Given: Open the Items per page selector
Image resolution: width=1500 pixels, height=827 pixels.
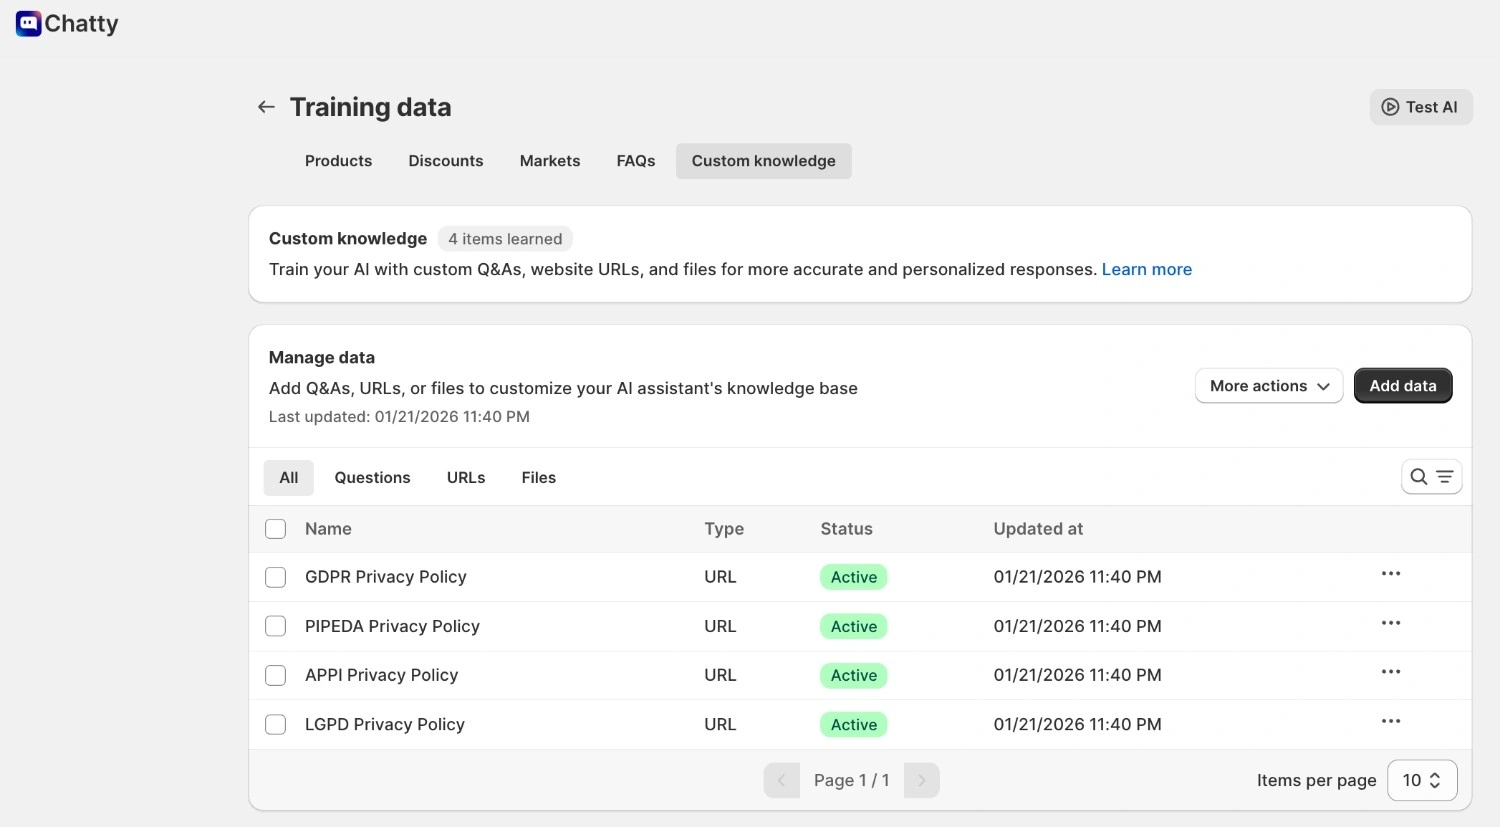Looking at the screenshot, I should coord(1422,780).
